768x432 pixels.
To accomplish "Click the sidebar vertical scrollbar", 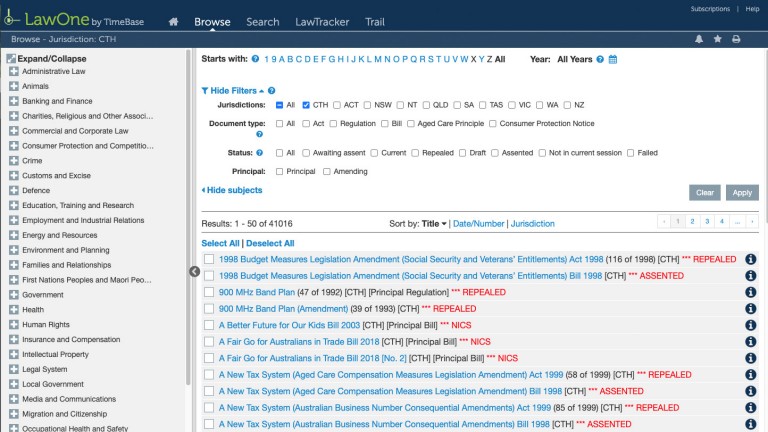I will click(188, 217).
